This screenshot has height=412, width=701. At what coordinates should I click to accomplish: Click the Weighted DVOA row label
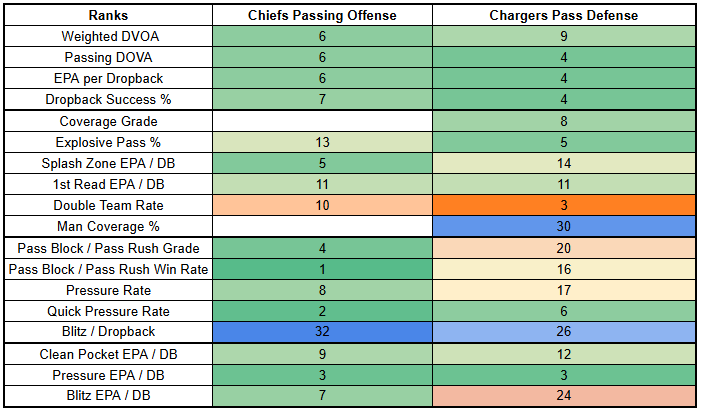108,36
